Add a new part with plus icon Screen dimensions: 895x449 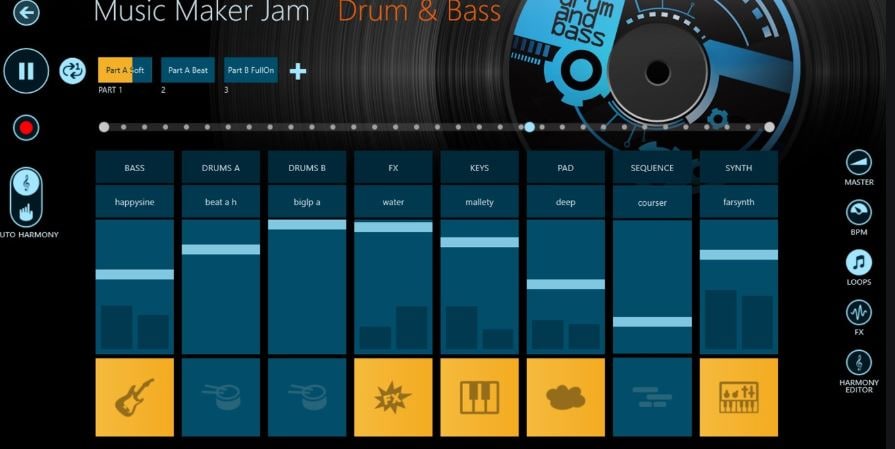coord(298,71)
